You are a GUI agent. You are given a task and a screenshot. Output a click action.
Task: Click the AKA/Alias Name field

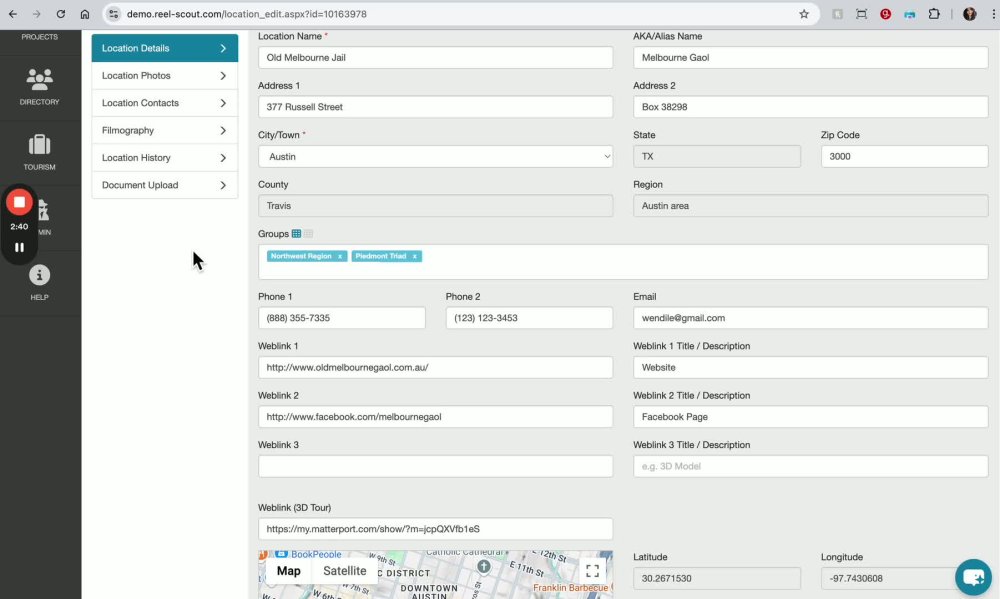(811, 57)
